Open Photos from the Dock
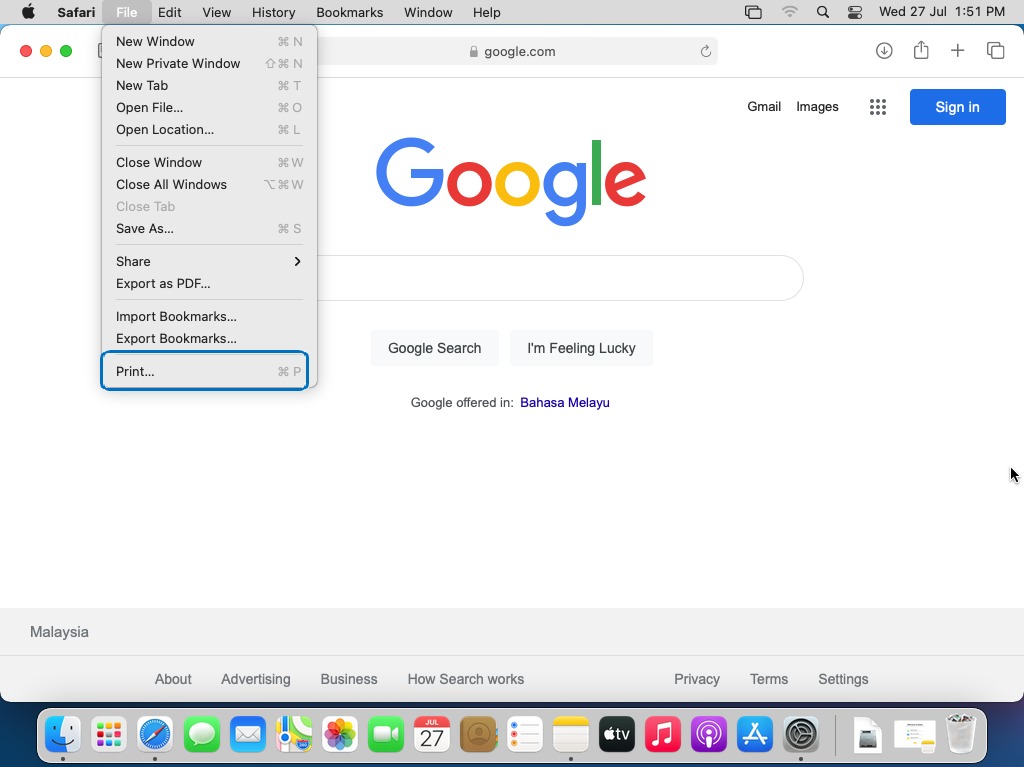The height and width of the screenshot is (767, 1024). pyautogui.click(x=340, y=735)
